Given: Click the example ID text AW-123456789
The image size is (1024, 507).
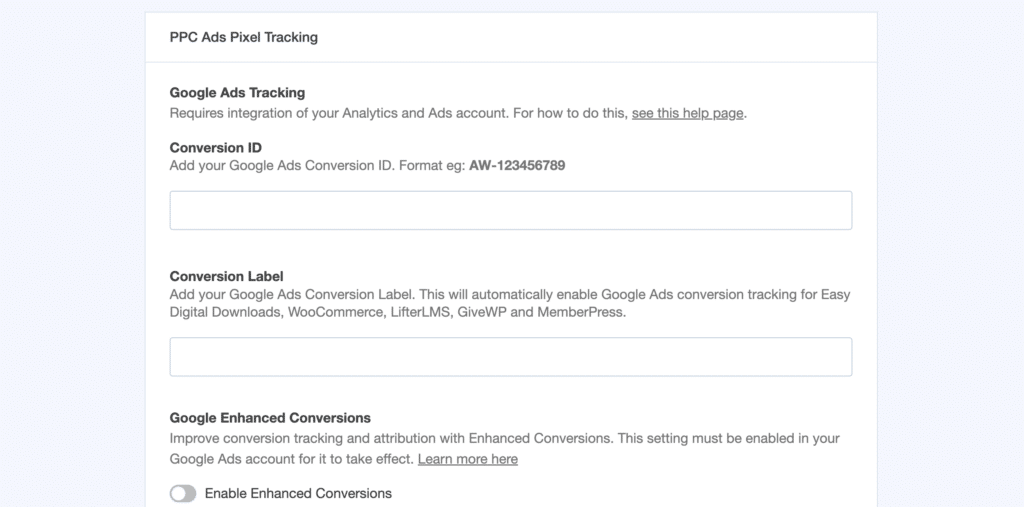Looking at the screenshot, I should [x=517, y=166].
